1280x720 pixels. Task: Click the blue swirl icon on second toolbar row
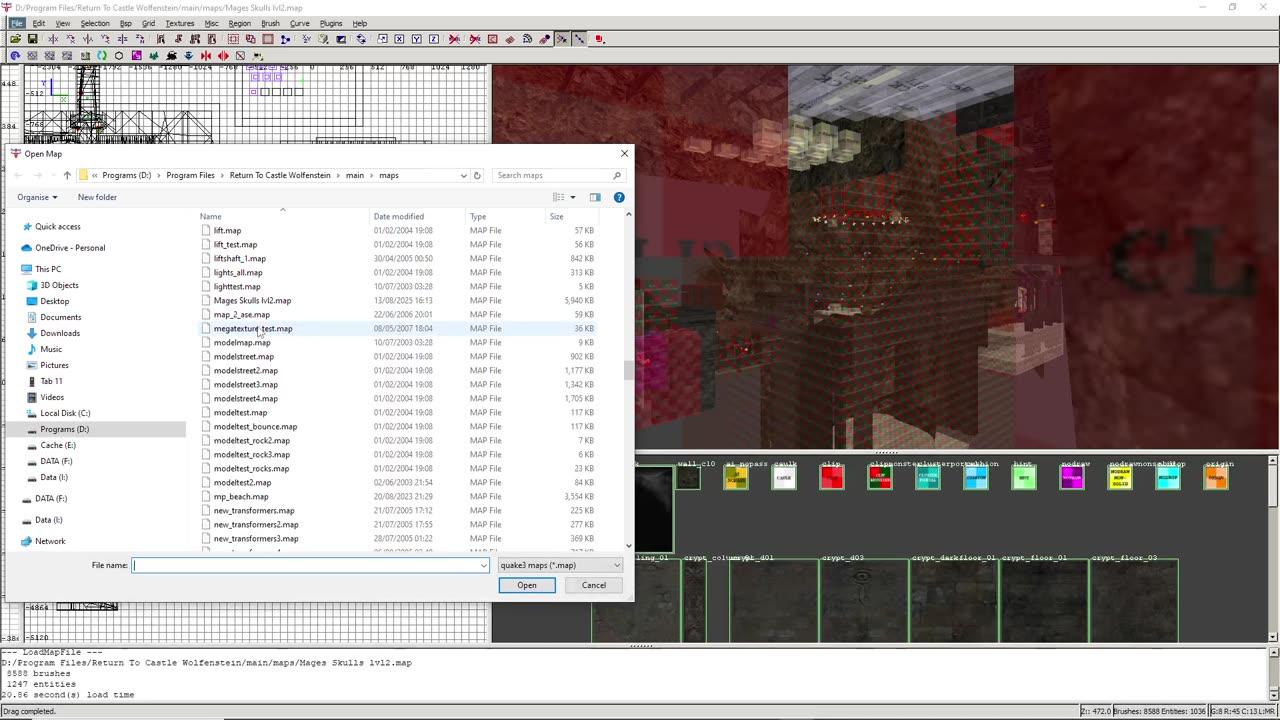[15, 55]
